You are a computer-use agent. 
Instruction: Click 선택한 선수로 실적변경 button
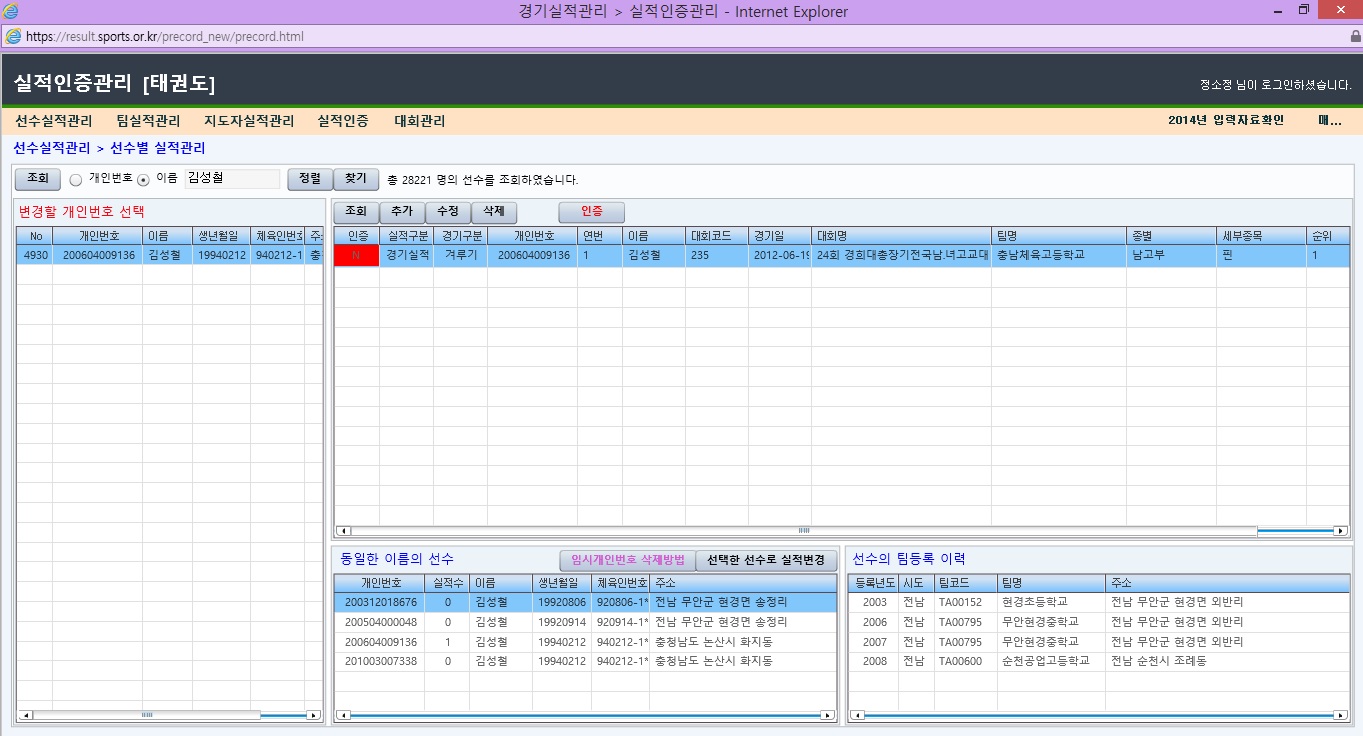(x=766, y=560)
